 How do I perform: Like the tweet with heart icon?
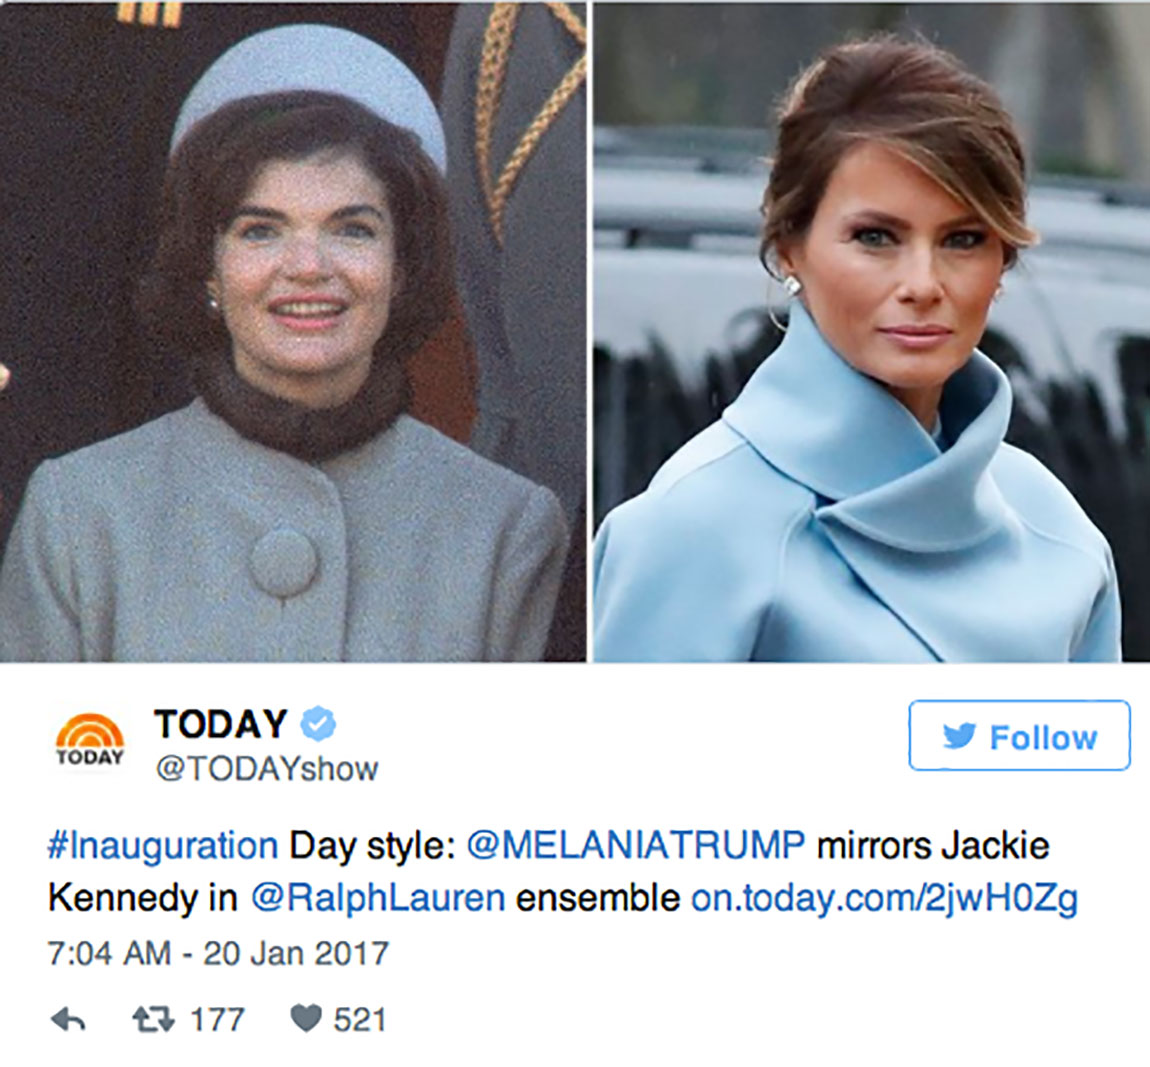click(x=306, y=1018)
